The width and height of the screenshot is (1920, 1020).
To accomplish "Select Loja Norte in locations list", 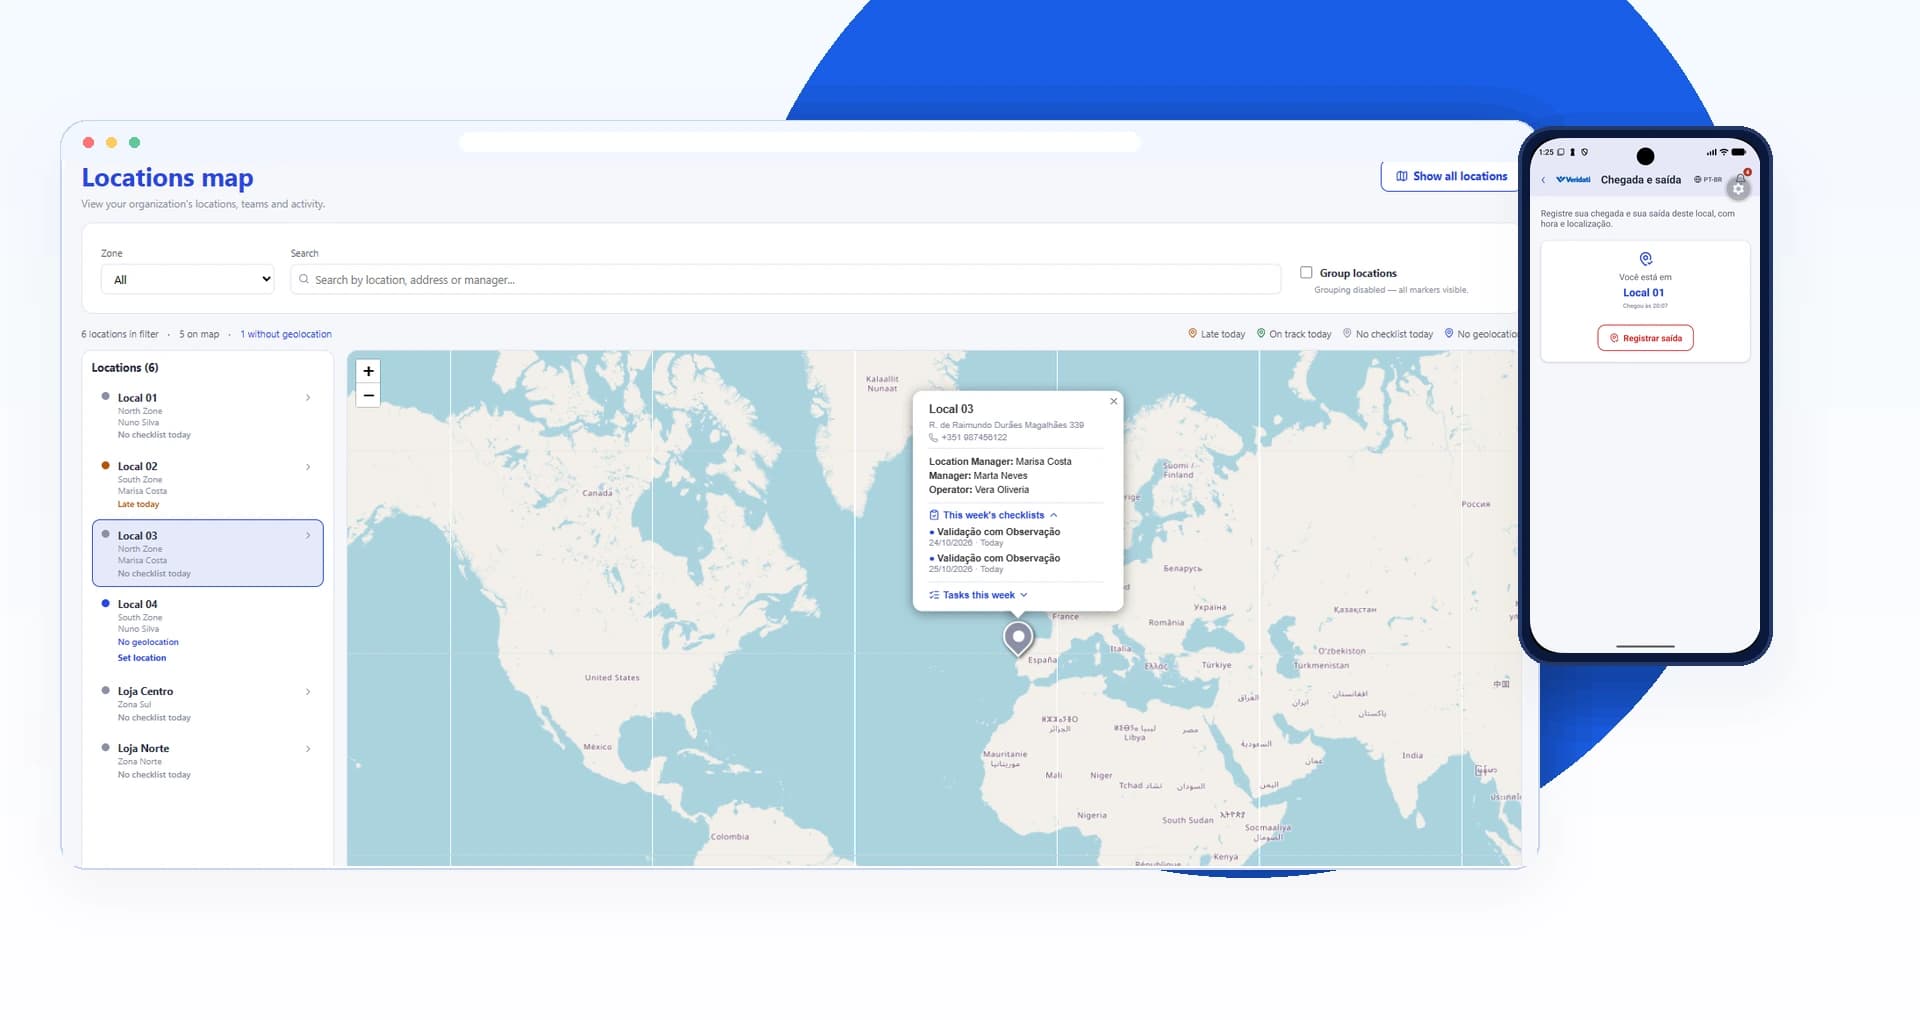I will [x=207, y=761].
